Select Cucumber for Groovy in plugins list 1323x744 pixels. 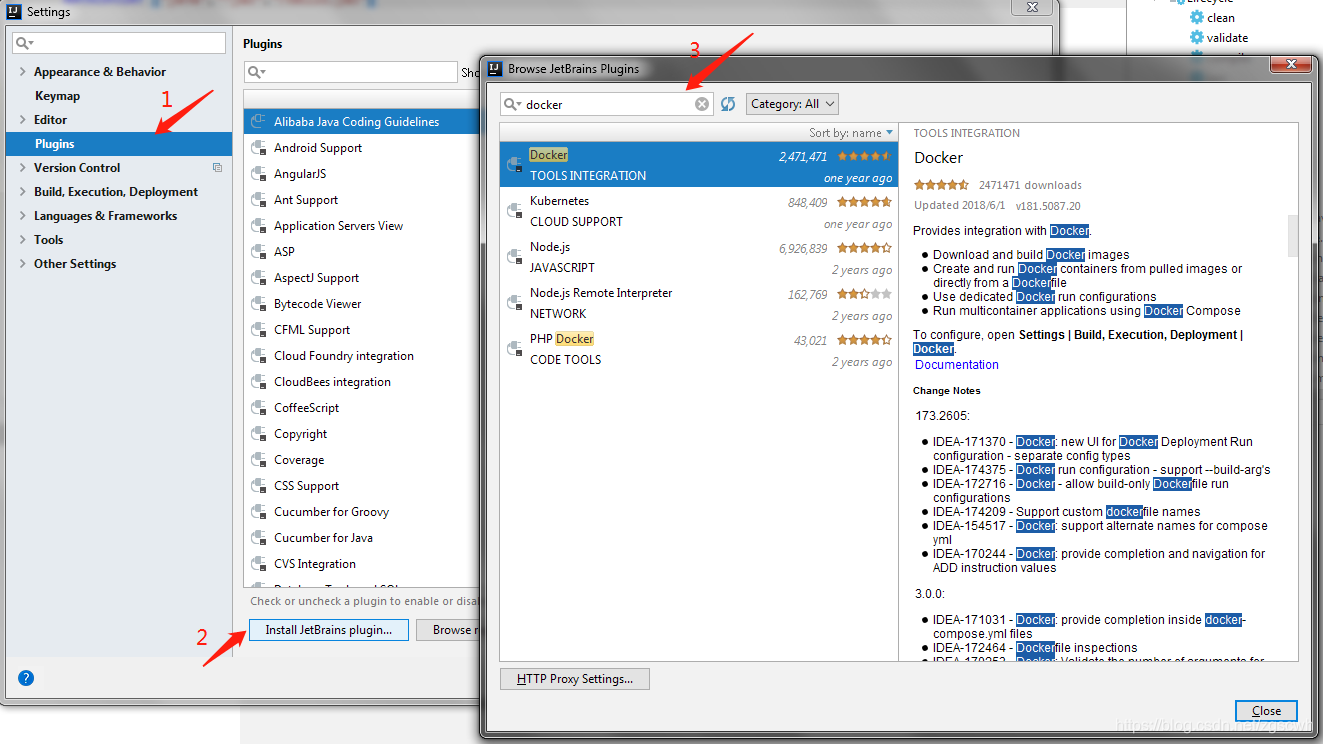pyautogui.click(x=362, y=512)
